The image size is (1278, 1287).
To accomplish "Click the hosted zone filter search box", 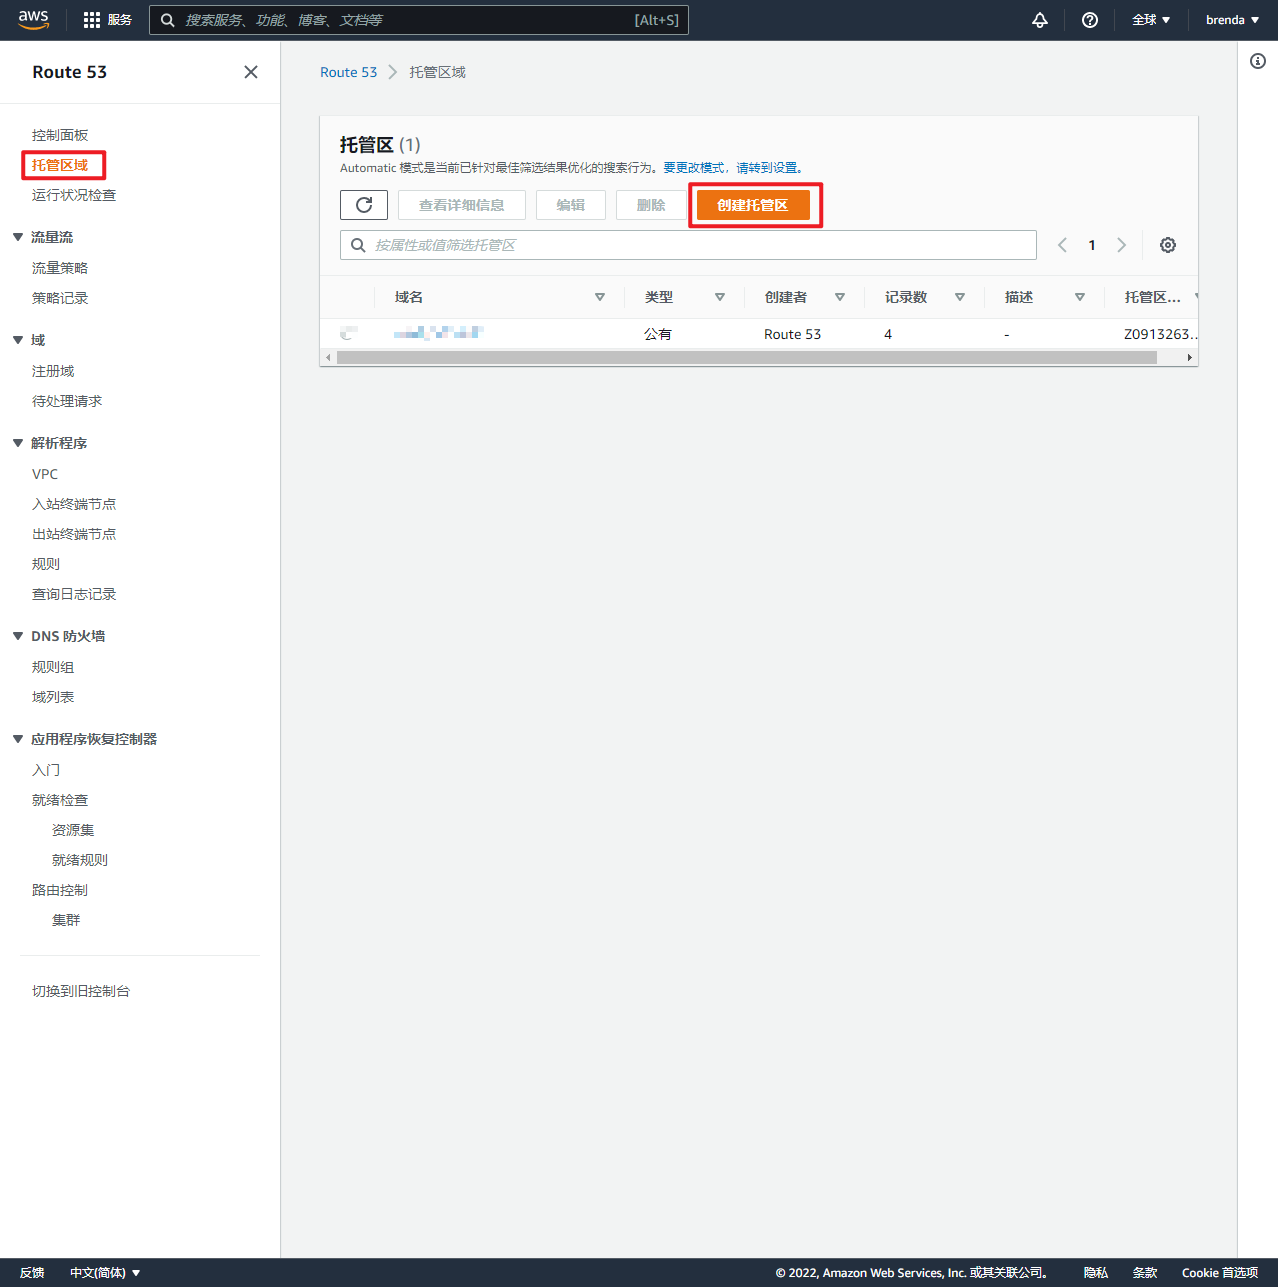I will pyautogui.click(x=688, y=245).
